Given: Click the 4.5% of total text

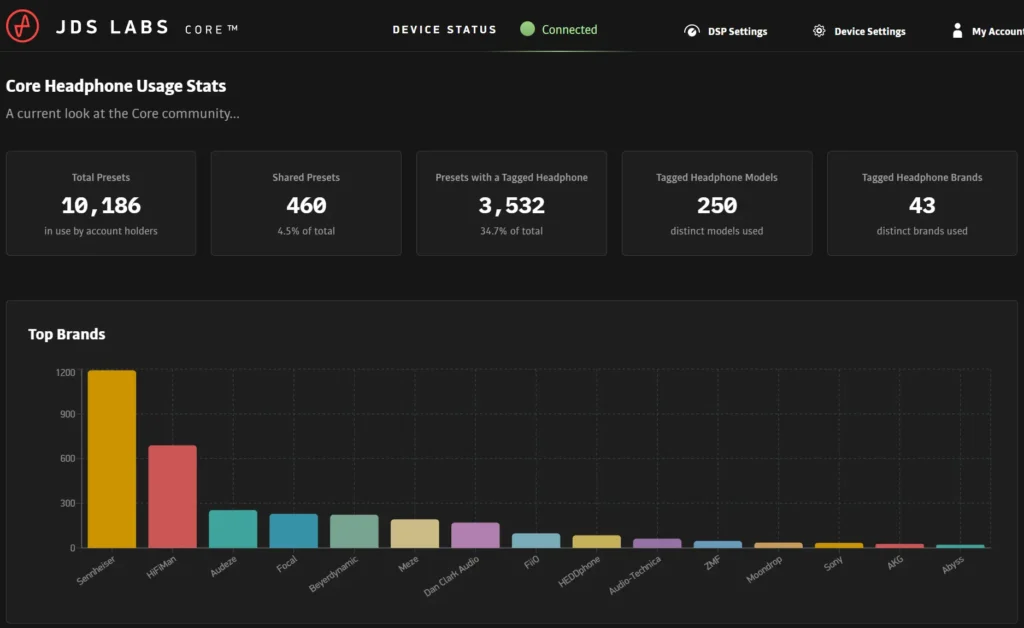Looking at the screenshot, I should click(306, 231).
